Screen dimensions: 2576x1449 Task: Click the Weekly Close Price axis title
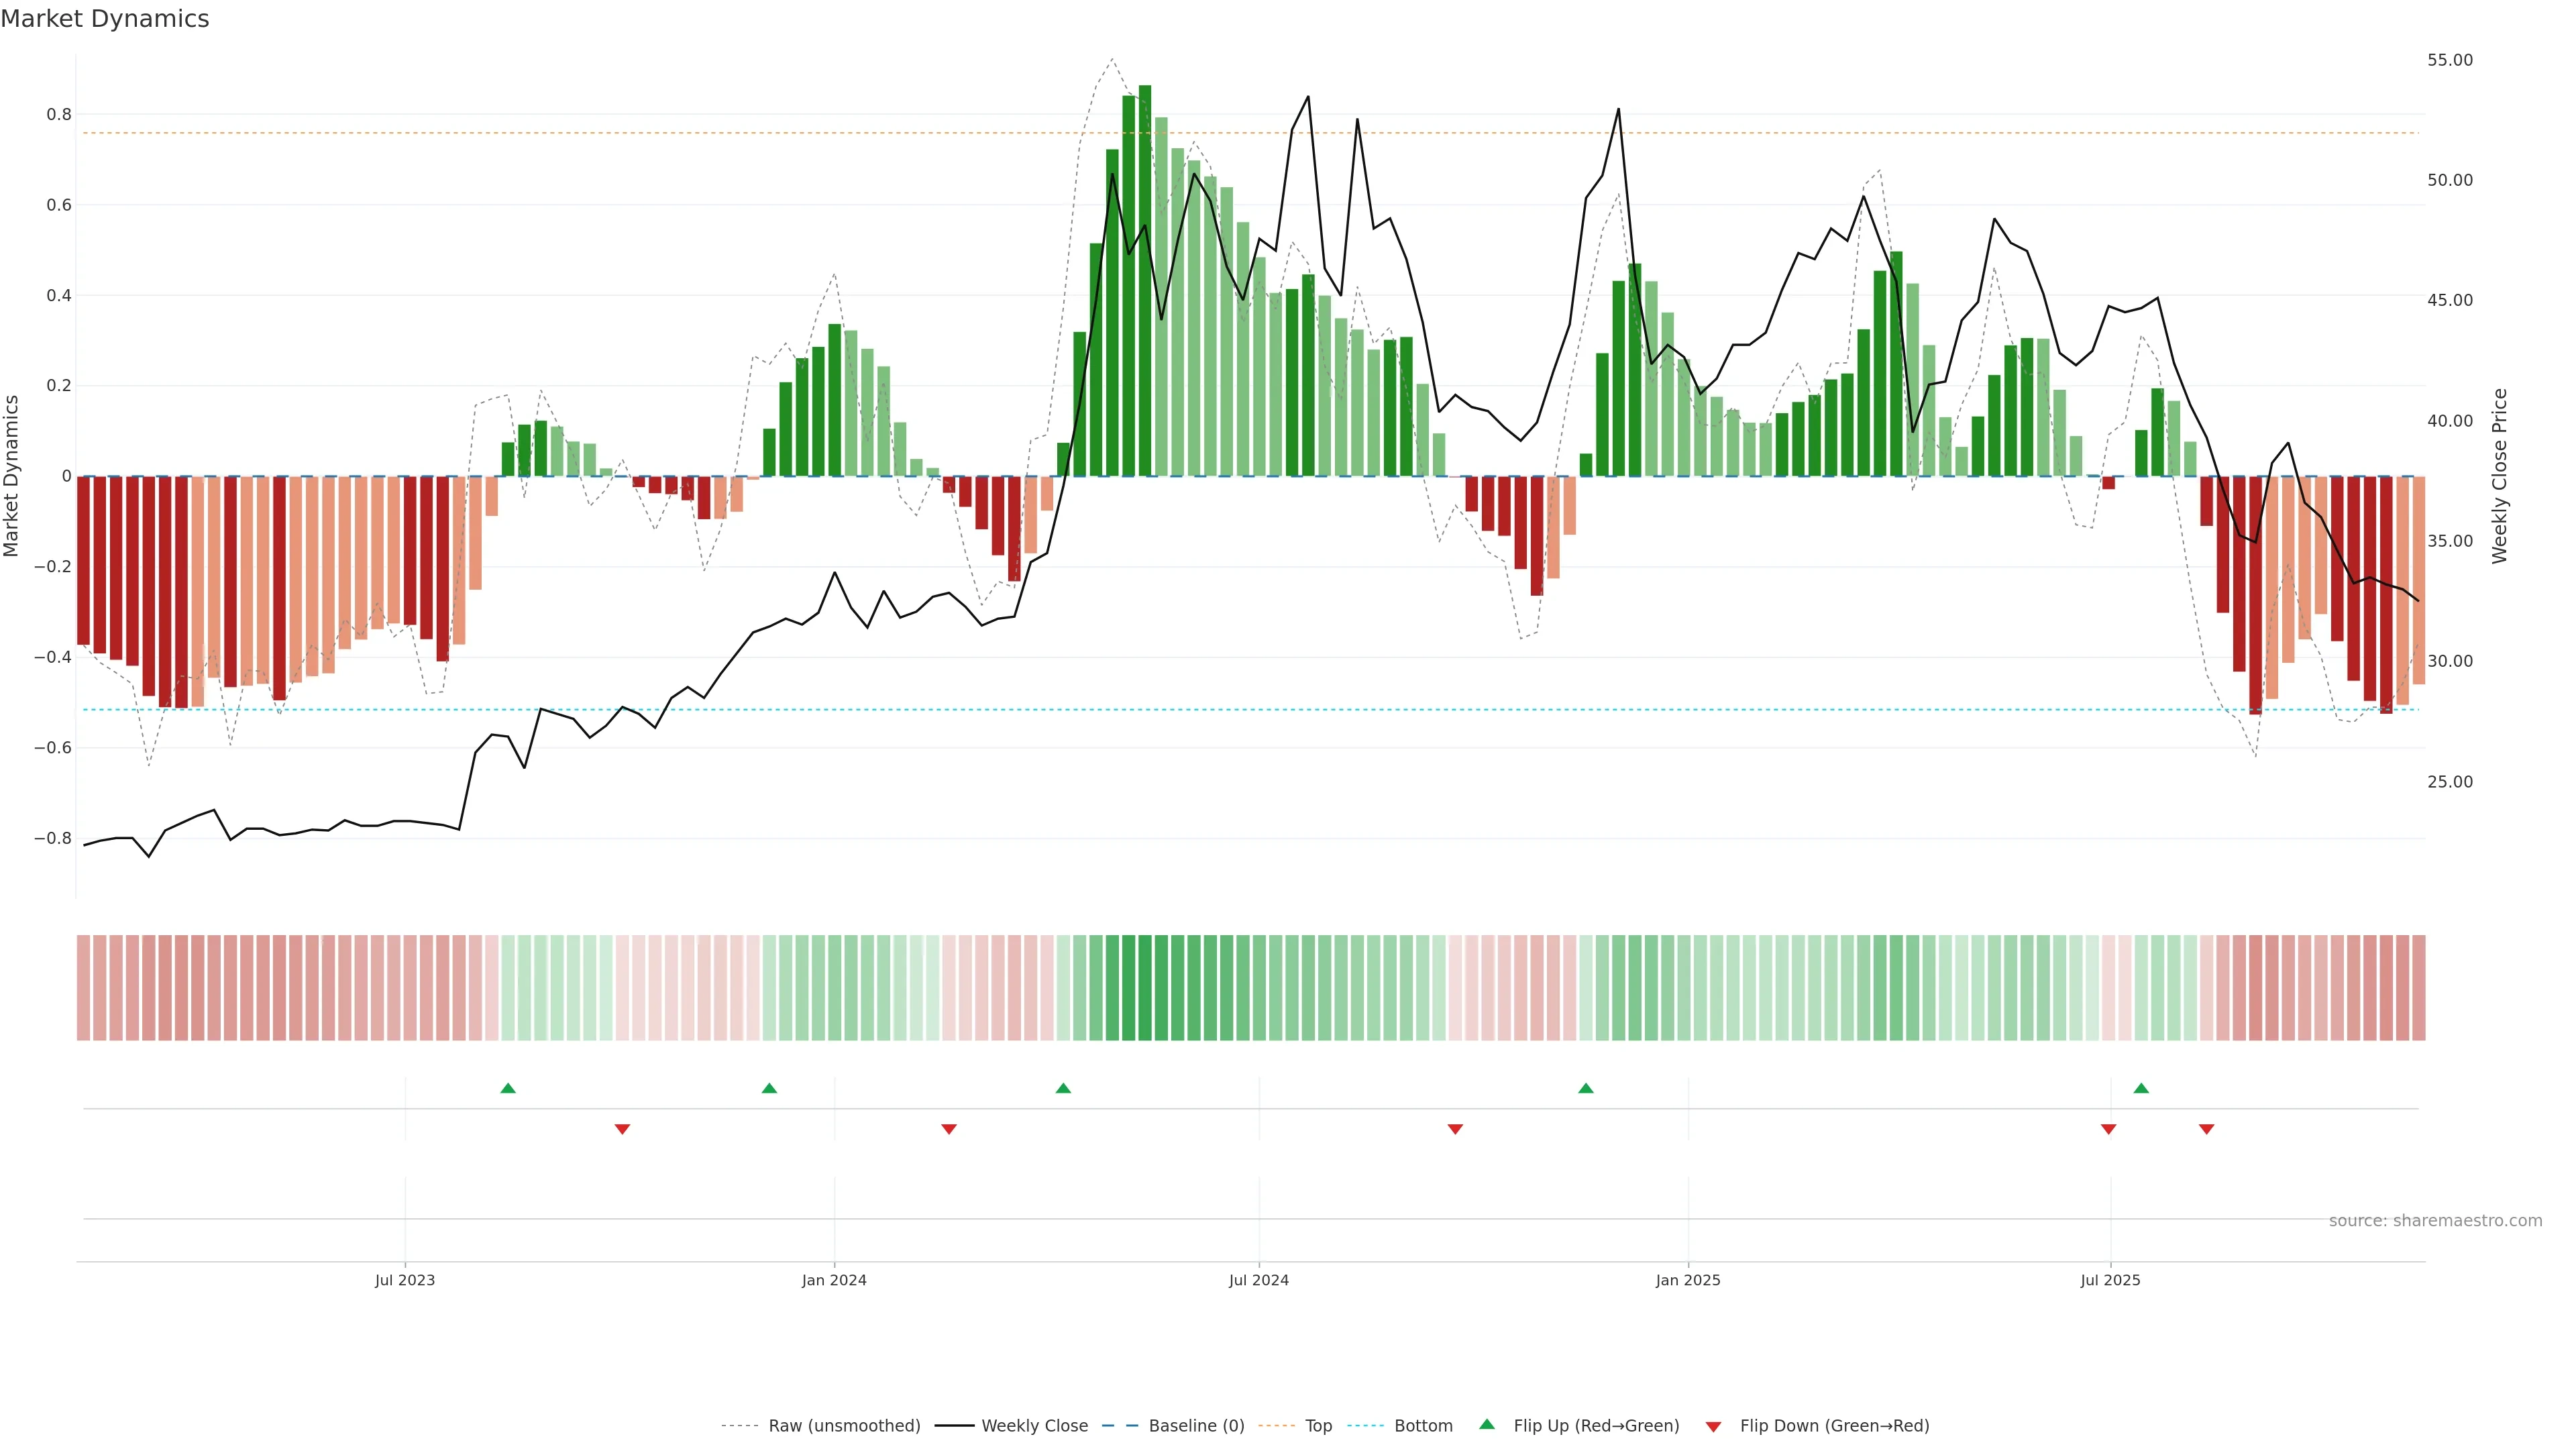point(2499,476)
